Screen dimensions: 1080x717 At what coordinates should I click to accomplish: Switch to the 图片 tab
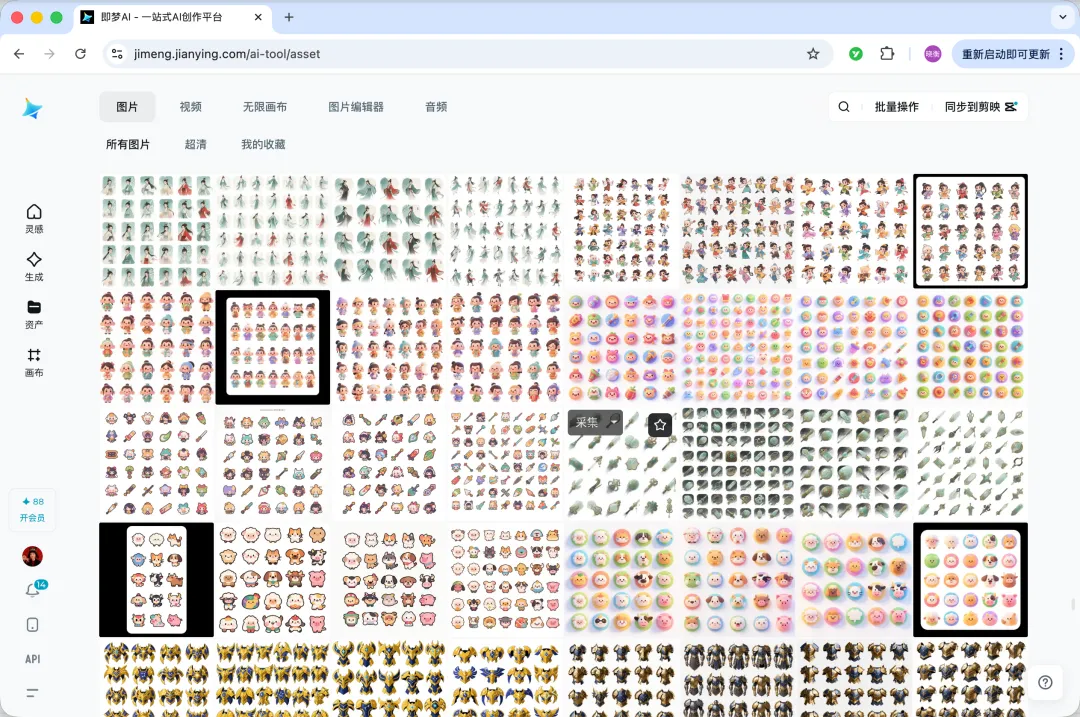127,107
